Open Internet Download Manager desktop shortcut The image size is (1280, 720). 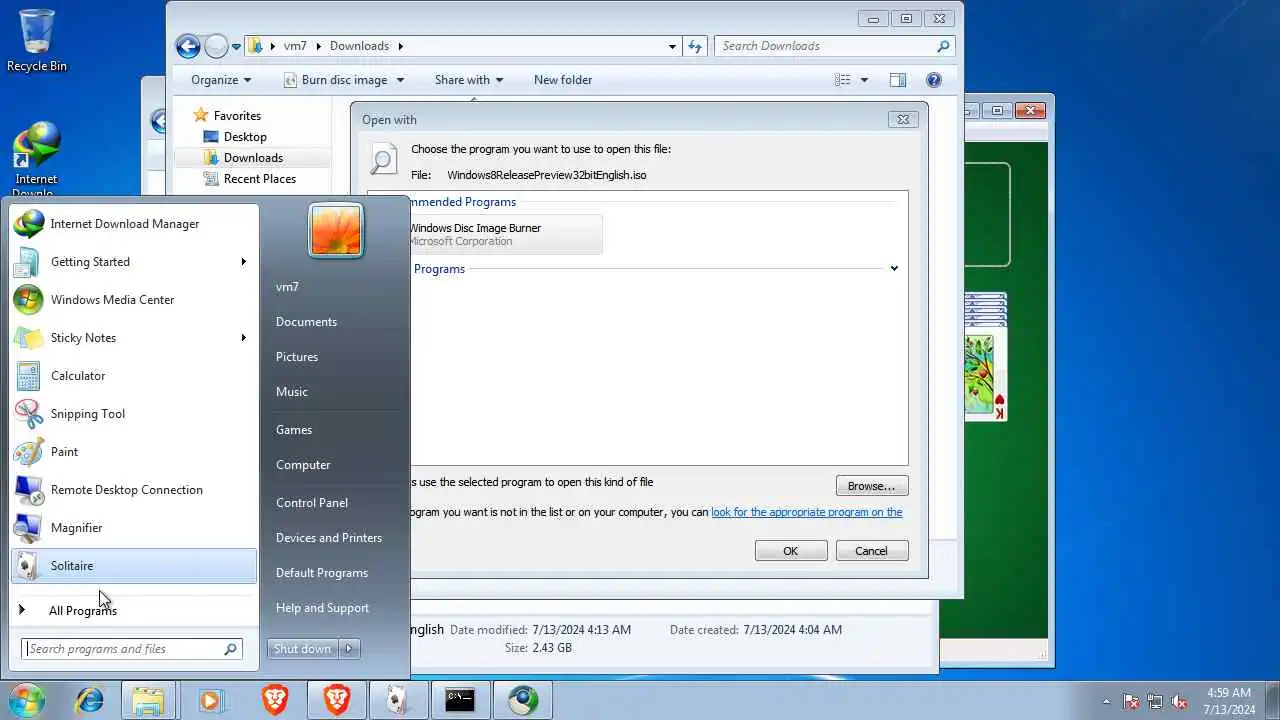coord(36,160)
